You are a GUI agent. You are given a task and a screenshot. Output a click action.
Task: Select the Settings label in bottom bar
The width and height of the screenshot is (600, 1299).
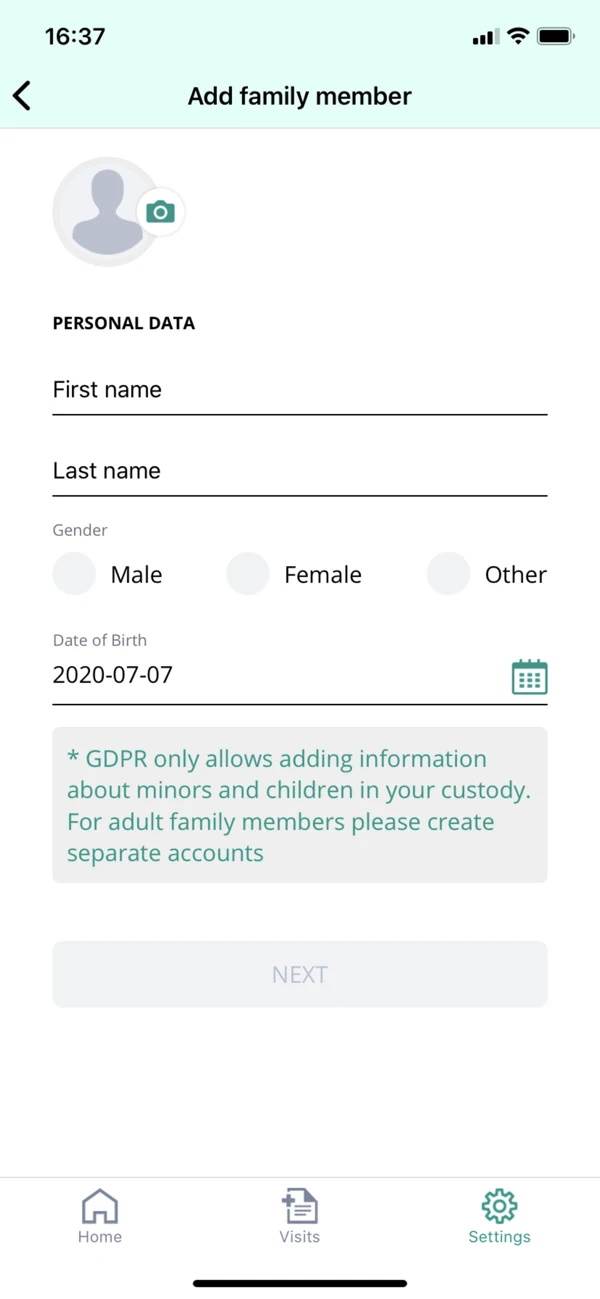[499, 1236]
